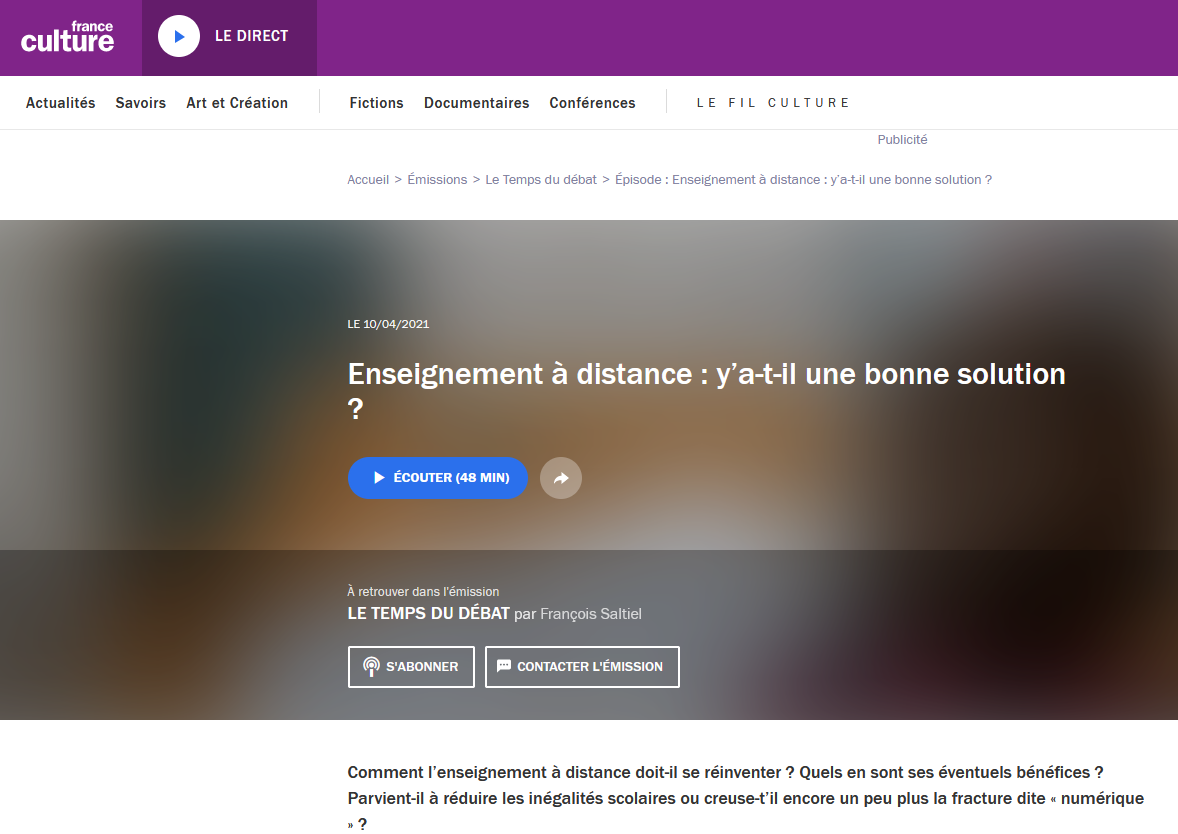Subscribe with the S'ABONNER button

(411, 666)
